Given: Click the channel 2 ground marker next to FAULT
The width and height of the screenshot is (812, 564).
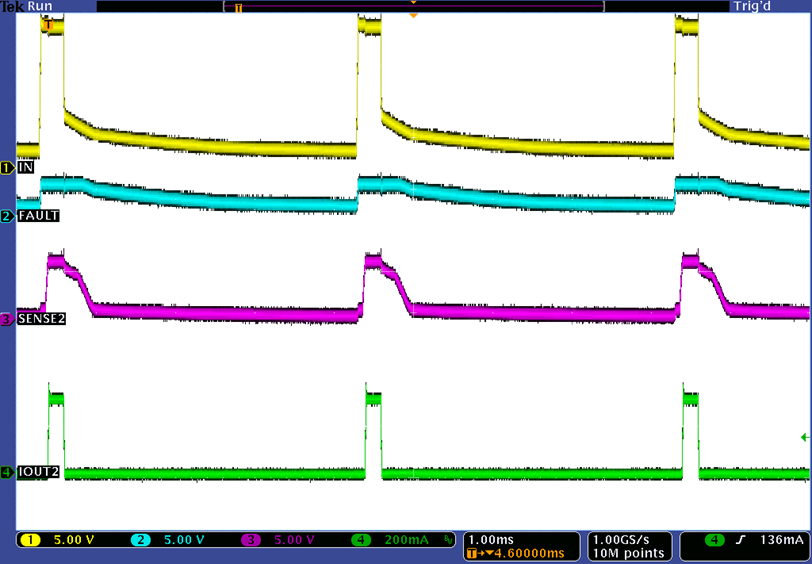Looking at the screenshot, I should pyautogui.click(x=8, y=216).
